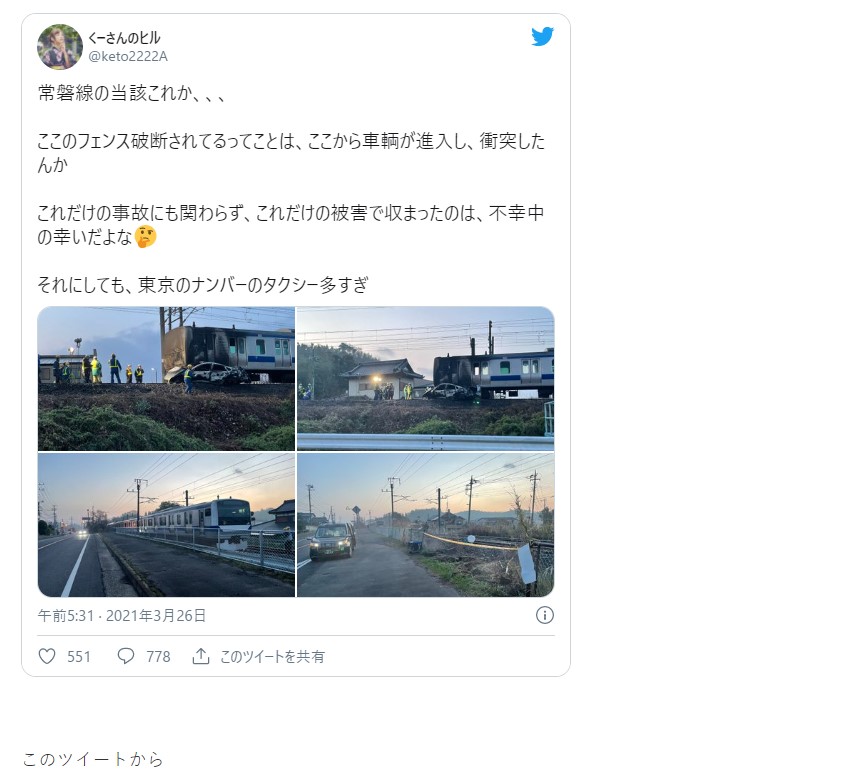Click the timestamp 午前5:31 · 2021年3月26日
Viewport: 841px width, 779px height.
pyautogui.click(x=122, y=615)
